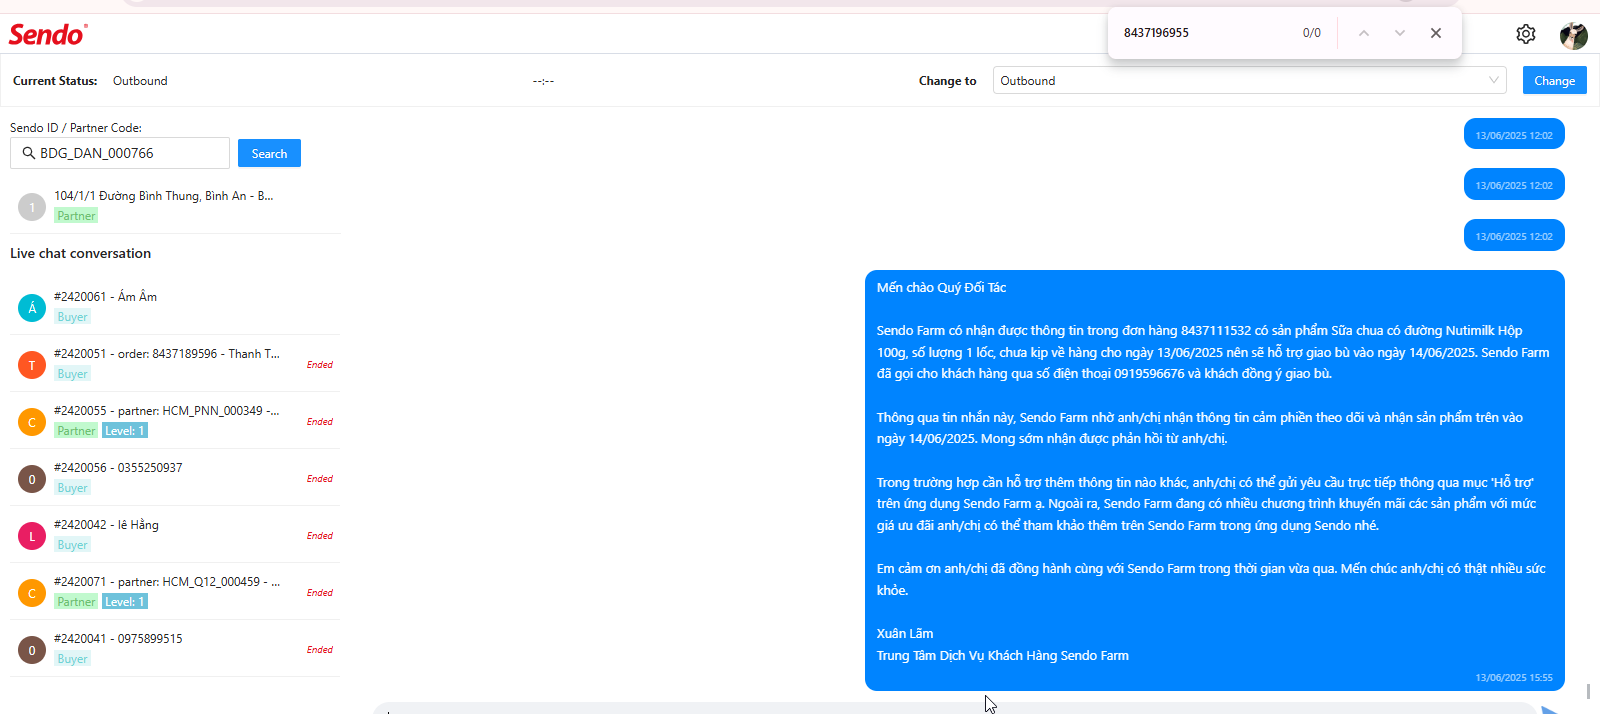Screen dimensions: 1600x714
Task: Click the 13/06/2025 15:55 timestamp
Action: tap(1514, 678)
